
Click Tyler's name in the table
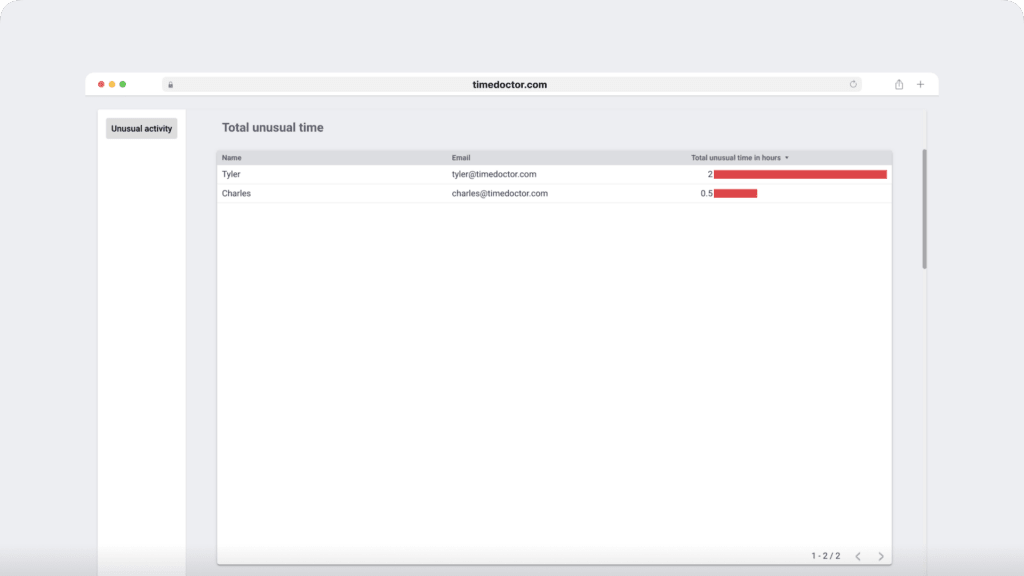coord(231,174)
